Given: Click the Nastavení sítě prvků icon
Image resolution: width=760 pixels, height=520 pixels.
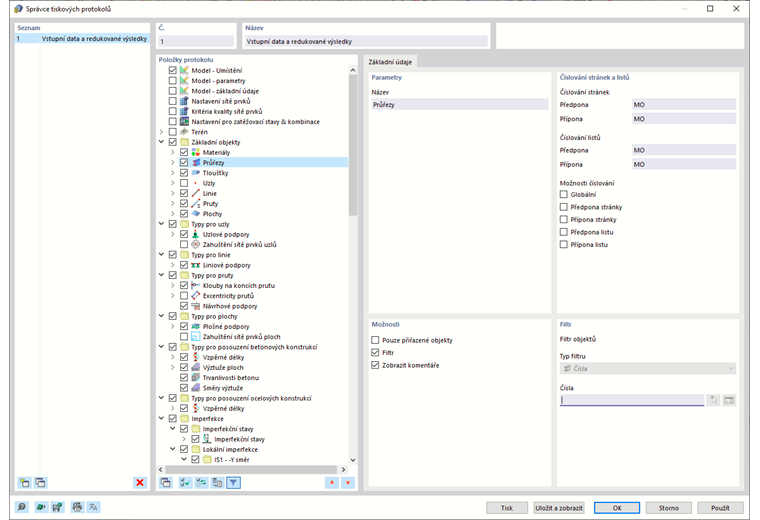Looking at the screenshot, I should [x=184, y=101].
